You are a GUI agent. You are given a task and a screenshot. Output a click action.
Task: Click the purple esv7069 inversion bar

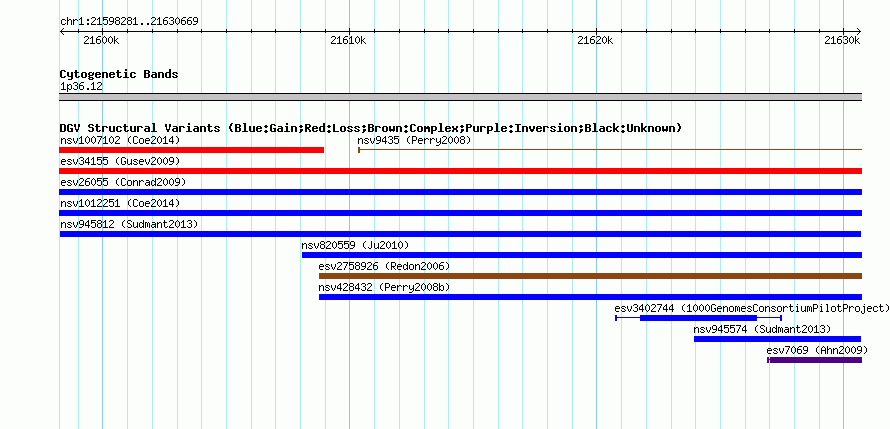click(815, 360)
